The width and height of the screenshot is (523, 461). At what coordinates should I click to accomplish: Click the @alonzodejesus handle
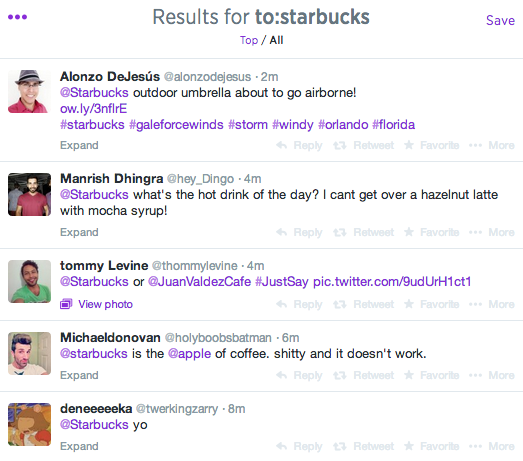tap(207, 77)
